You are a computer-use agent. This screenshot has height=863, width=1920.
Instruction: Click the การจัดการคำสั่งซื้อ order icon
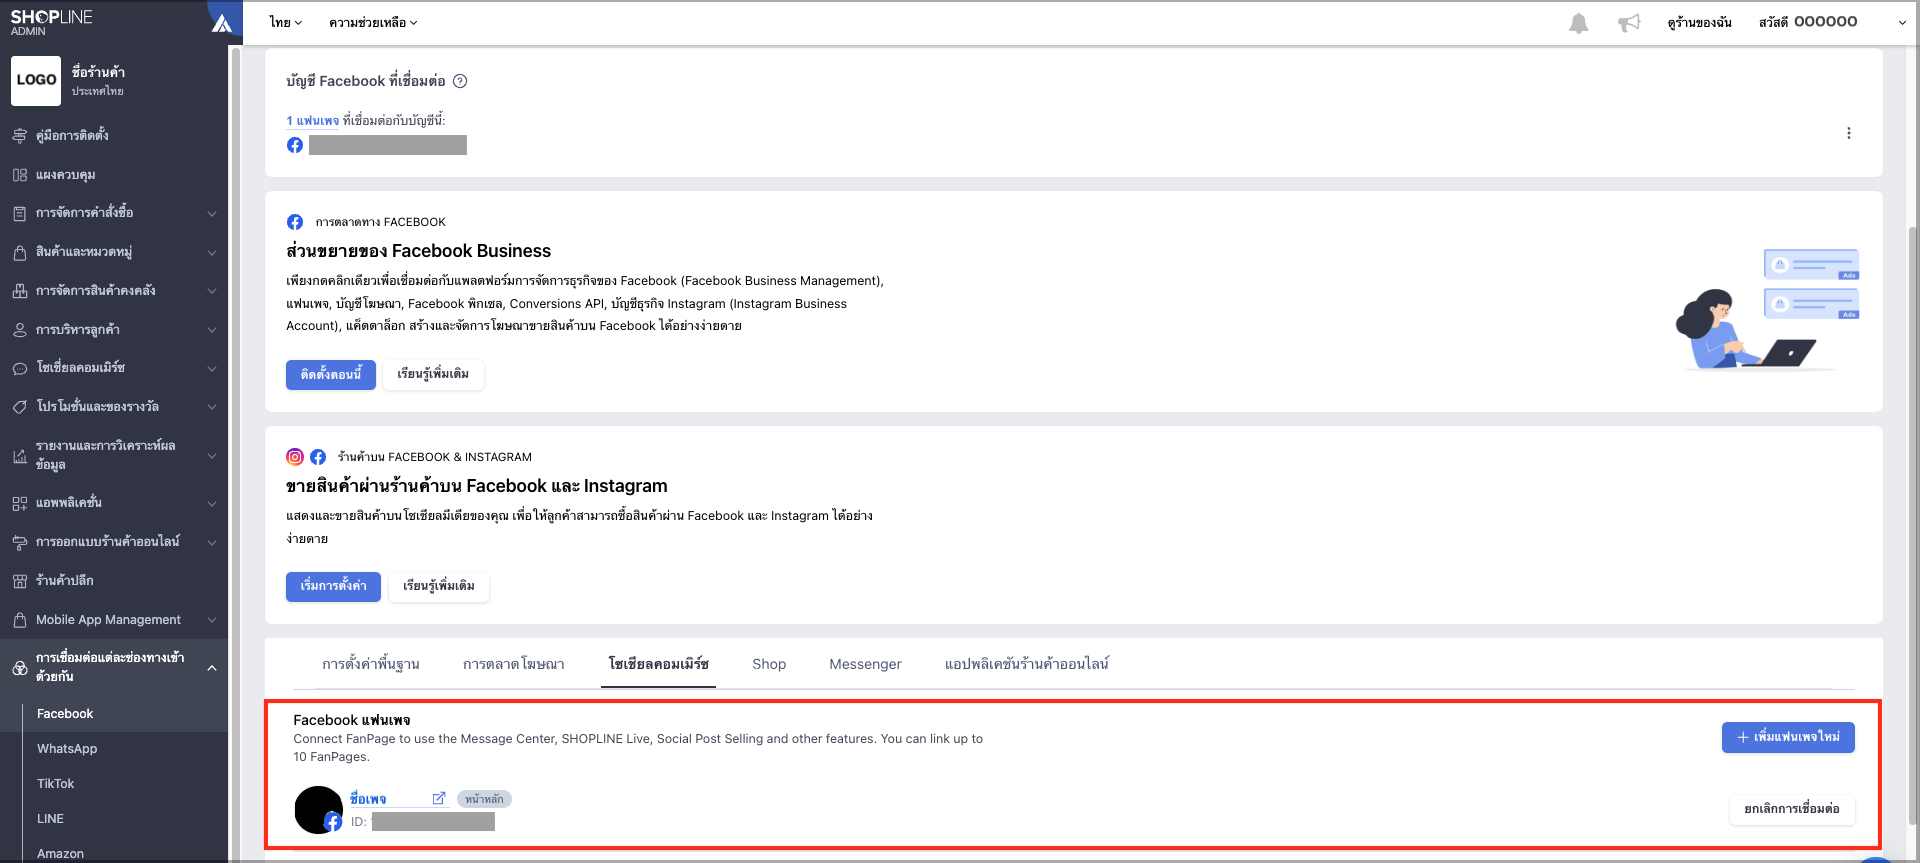tap(19, 213)
